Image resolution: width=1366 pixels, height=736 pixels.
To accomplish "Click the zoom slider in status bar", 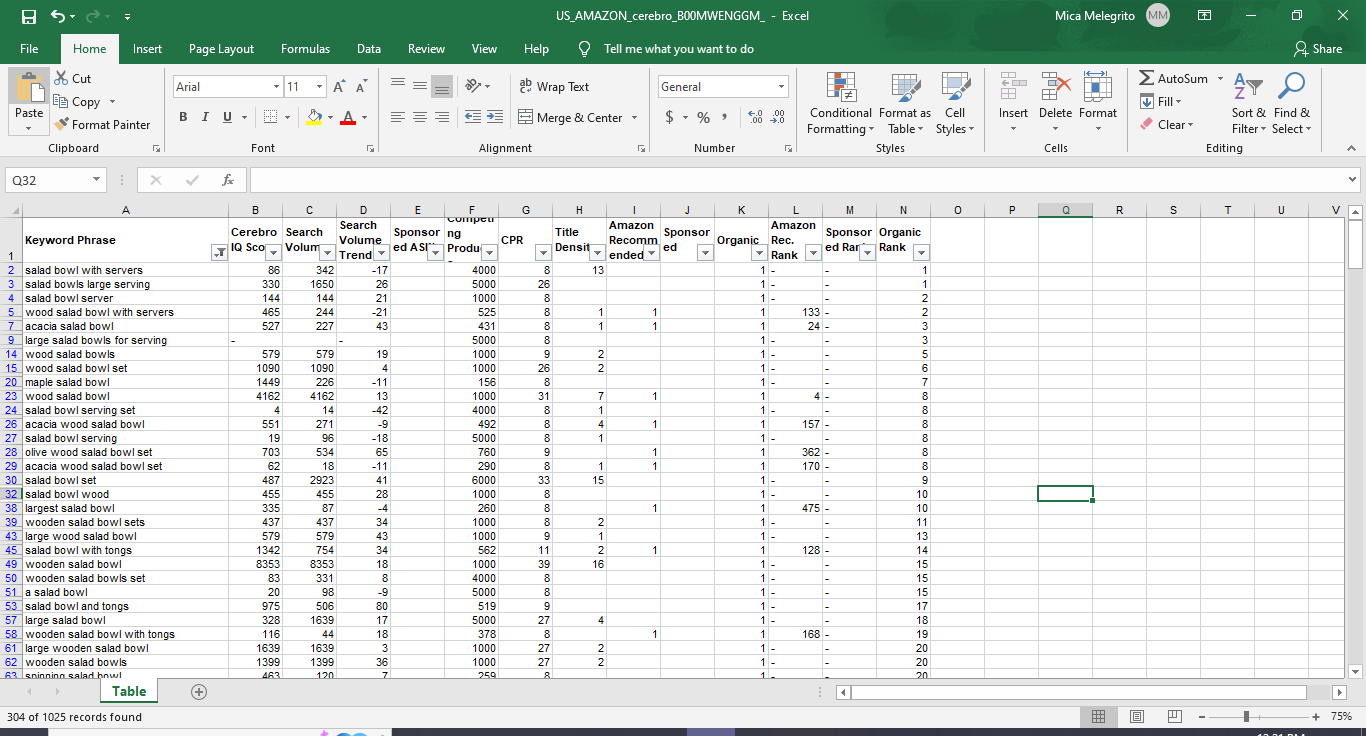I will (x=1246, y=717).
